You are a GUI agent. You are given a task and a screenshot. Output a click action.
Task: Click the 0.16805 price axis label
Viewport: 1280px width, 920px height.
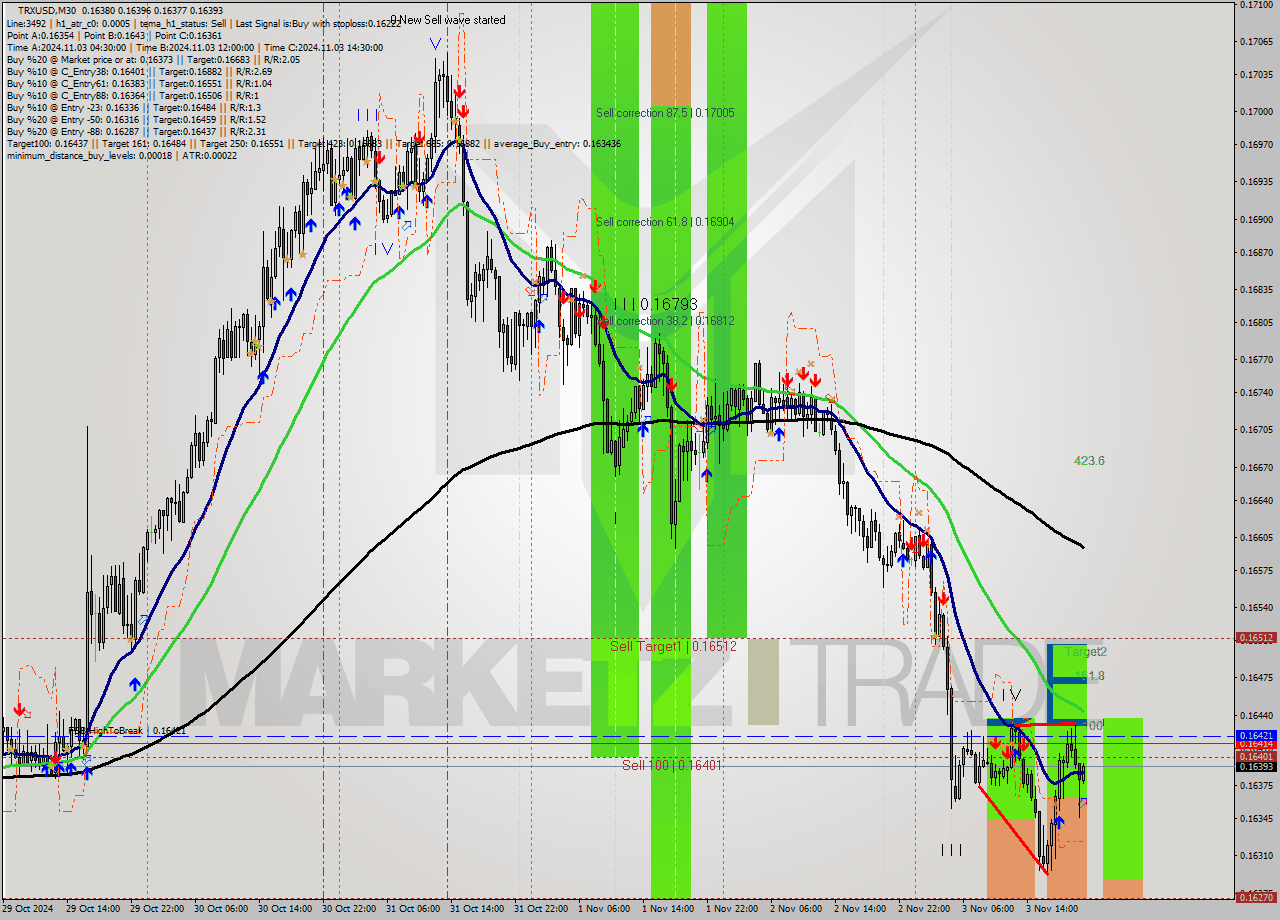(x=1256, y=323)
